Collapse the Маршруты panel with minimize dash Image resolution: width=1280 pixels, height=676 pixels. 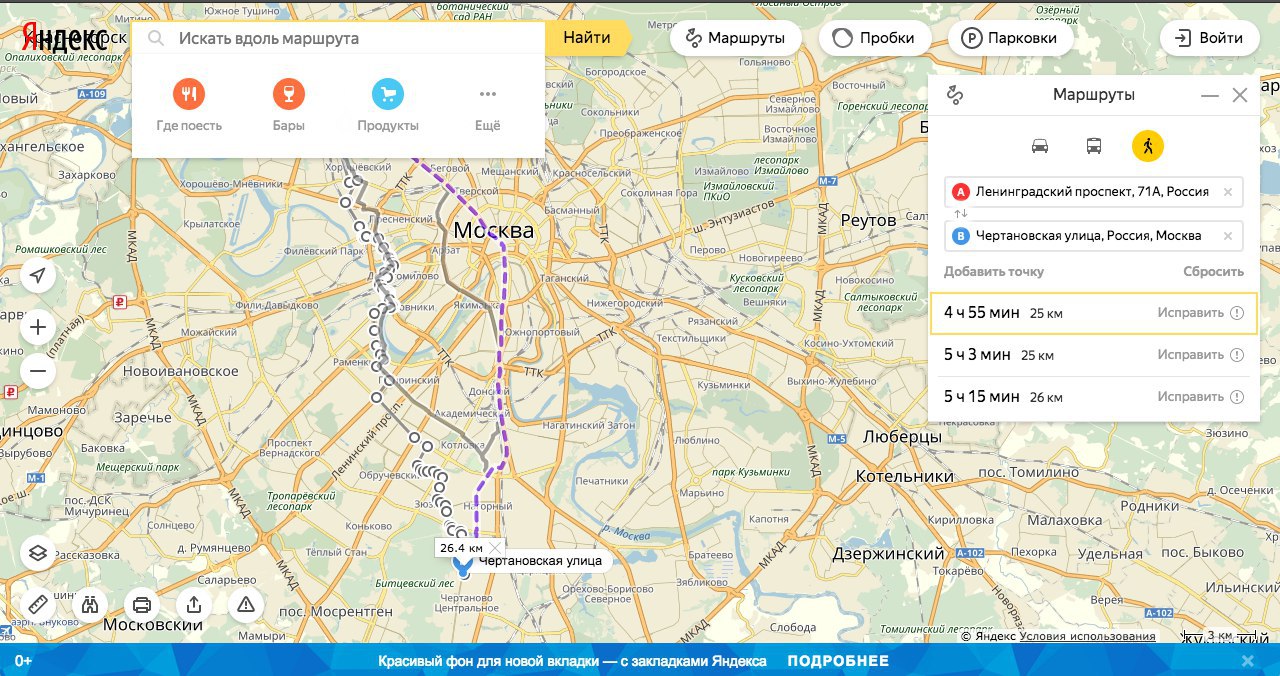(x=1210, y=96)
